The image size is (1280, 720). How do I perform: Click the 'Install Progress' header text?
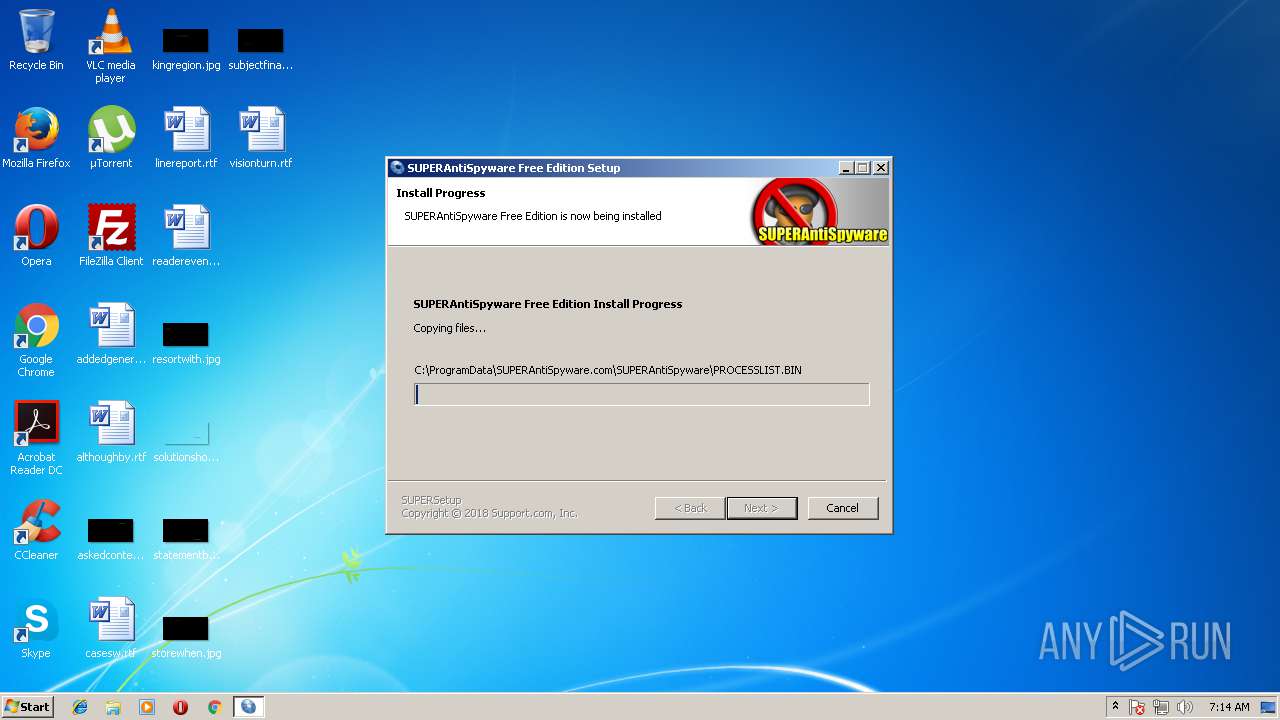click(x=441, y=193)
